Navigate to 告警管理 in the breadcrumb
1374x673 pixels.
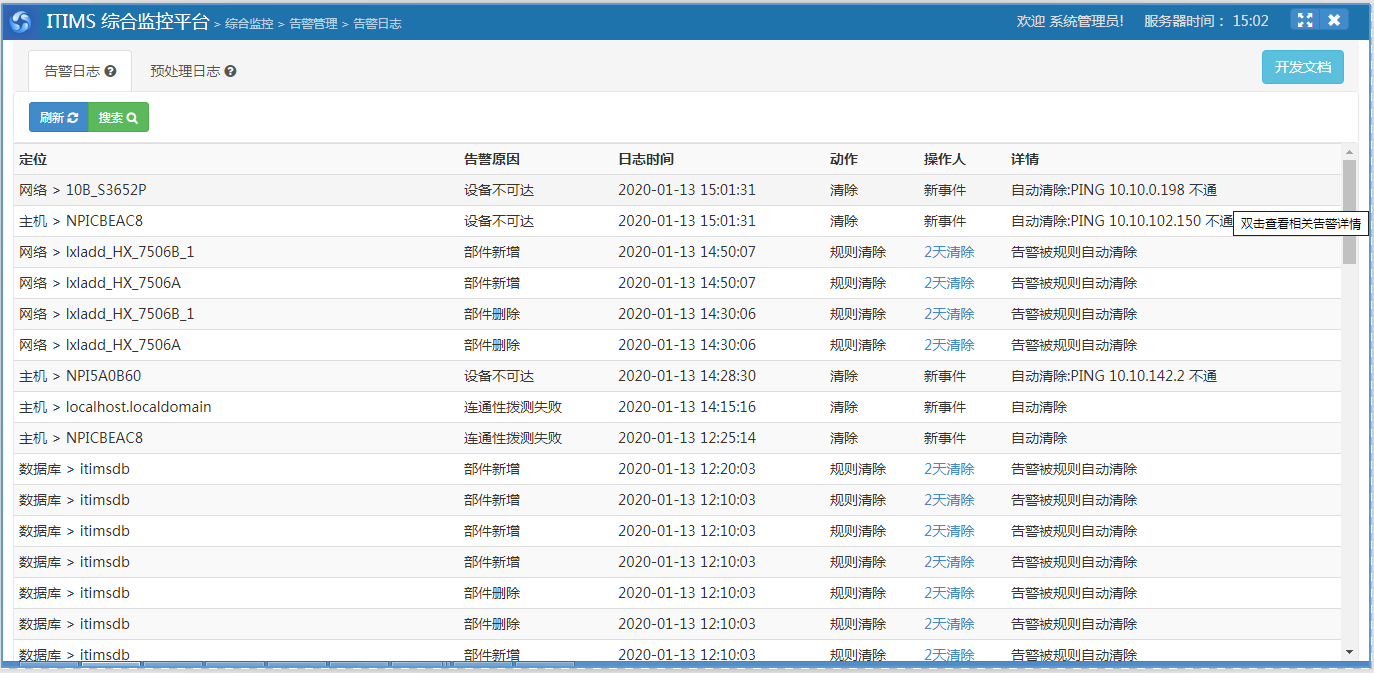pos(313,23)
